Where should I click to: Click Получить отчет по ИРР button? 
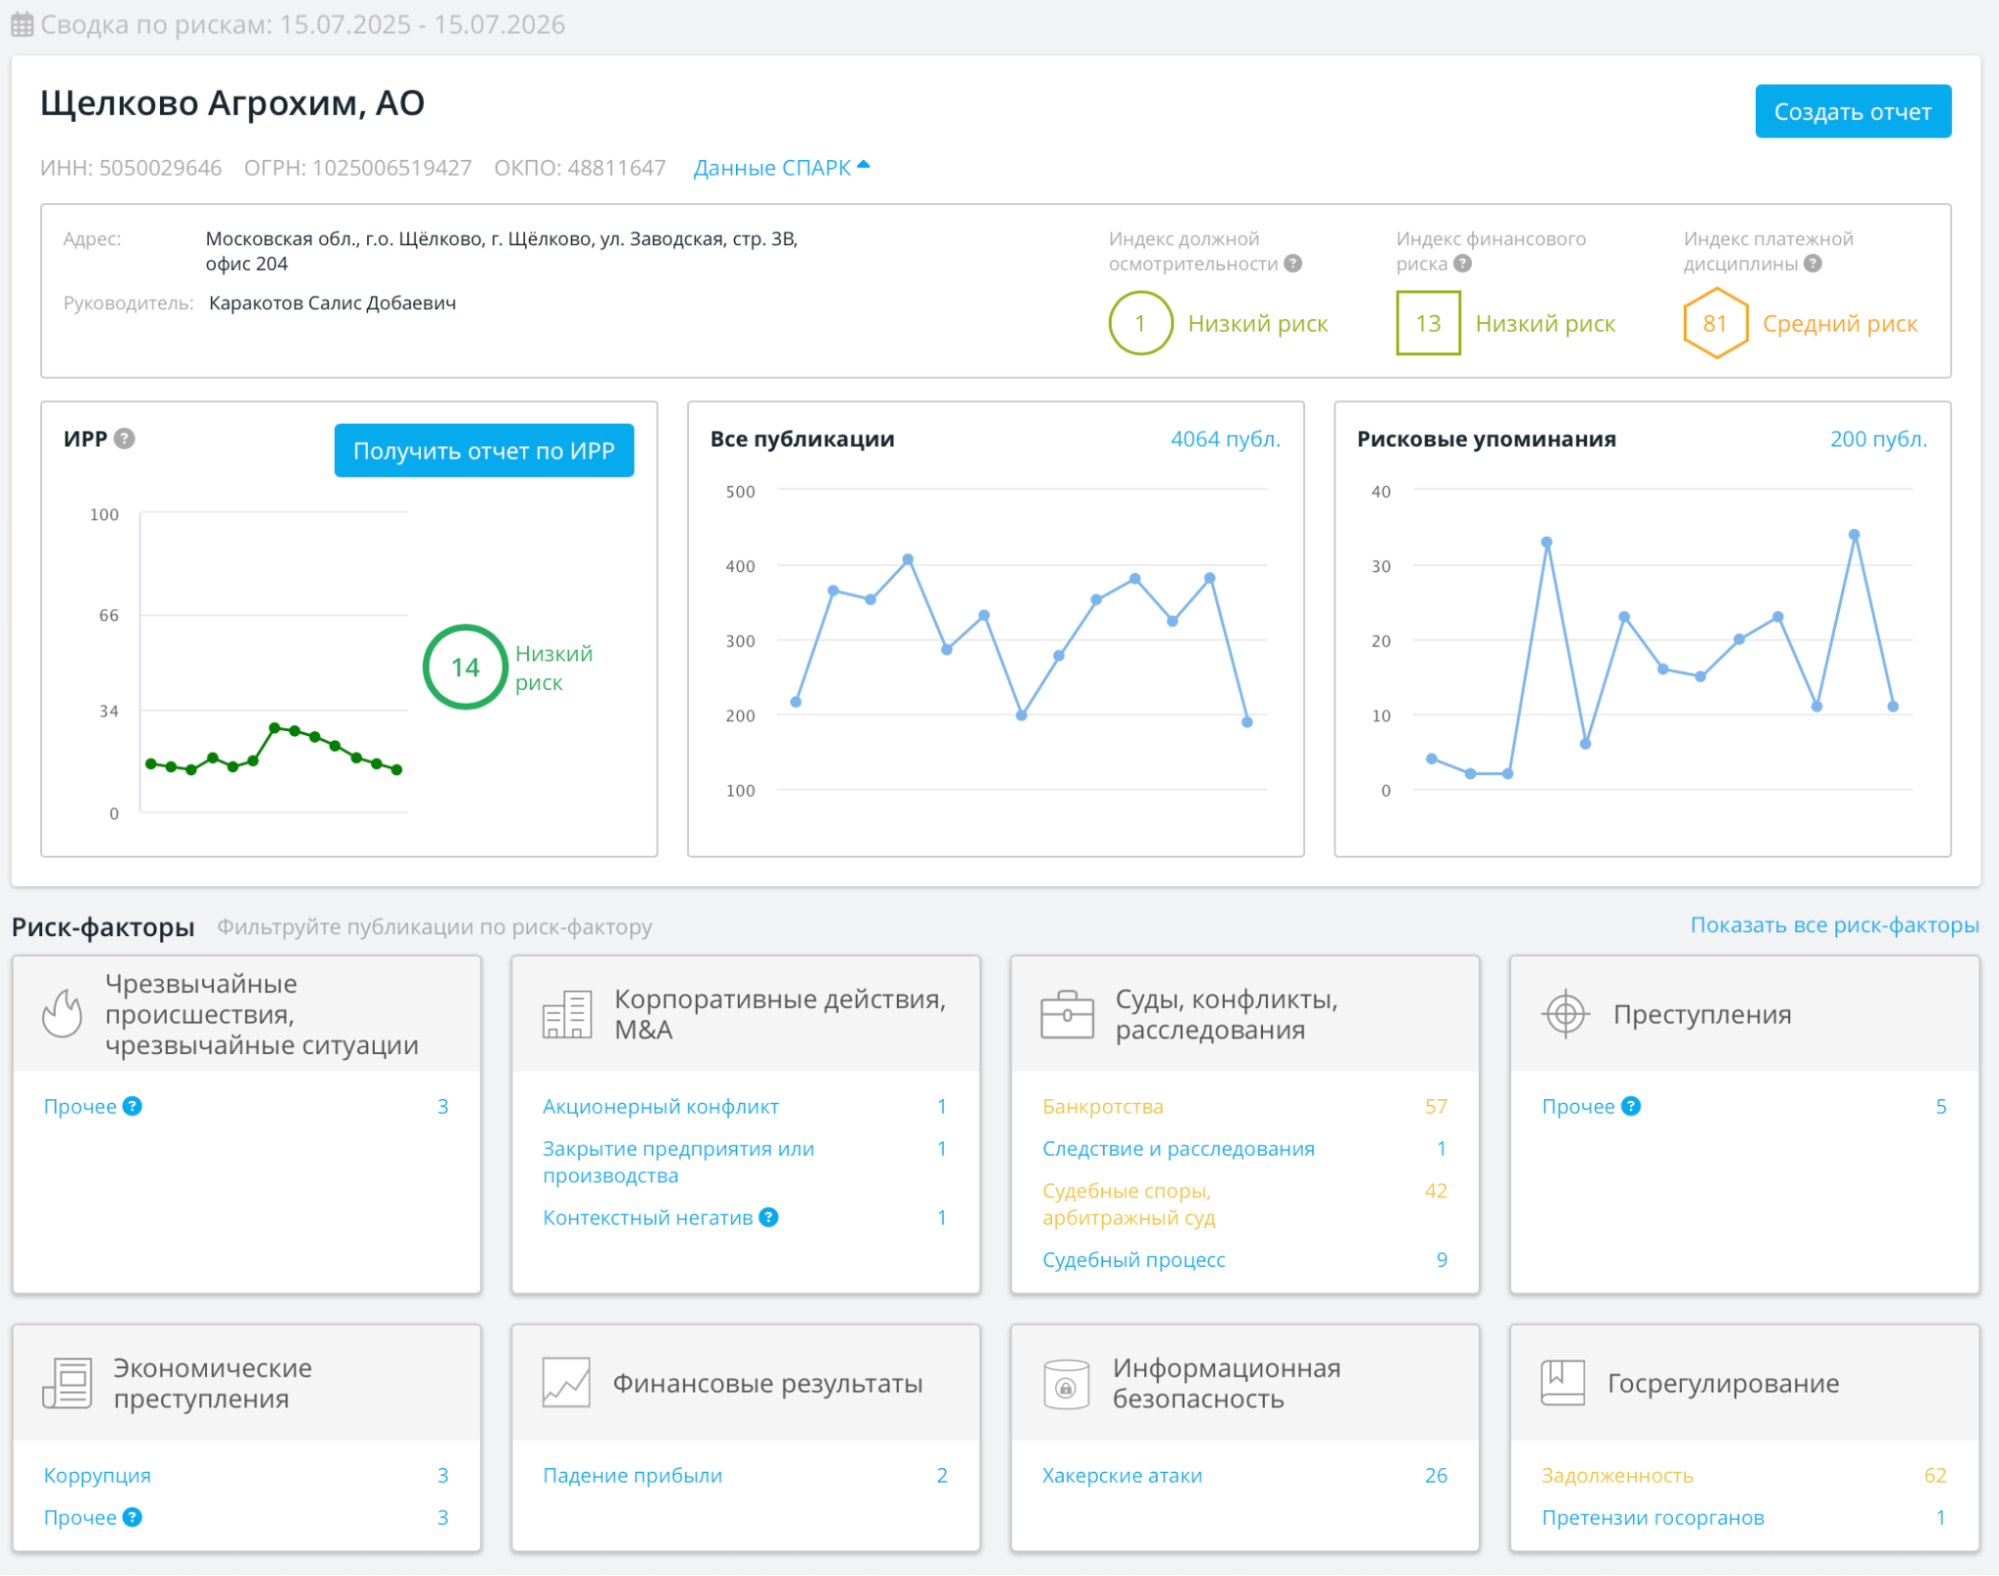[x=484, y=451]
